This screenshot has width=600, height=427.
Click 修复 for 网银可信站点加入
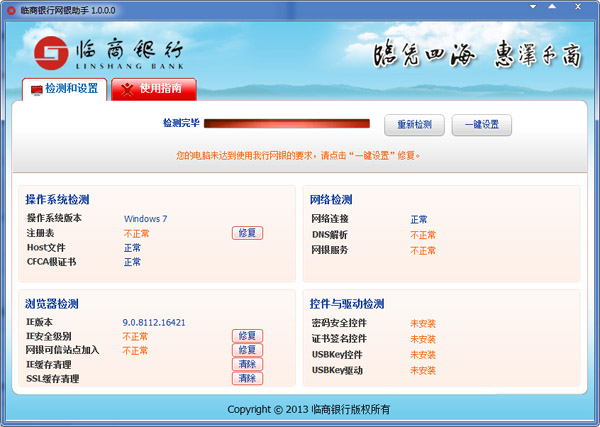247,350
